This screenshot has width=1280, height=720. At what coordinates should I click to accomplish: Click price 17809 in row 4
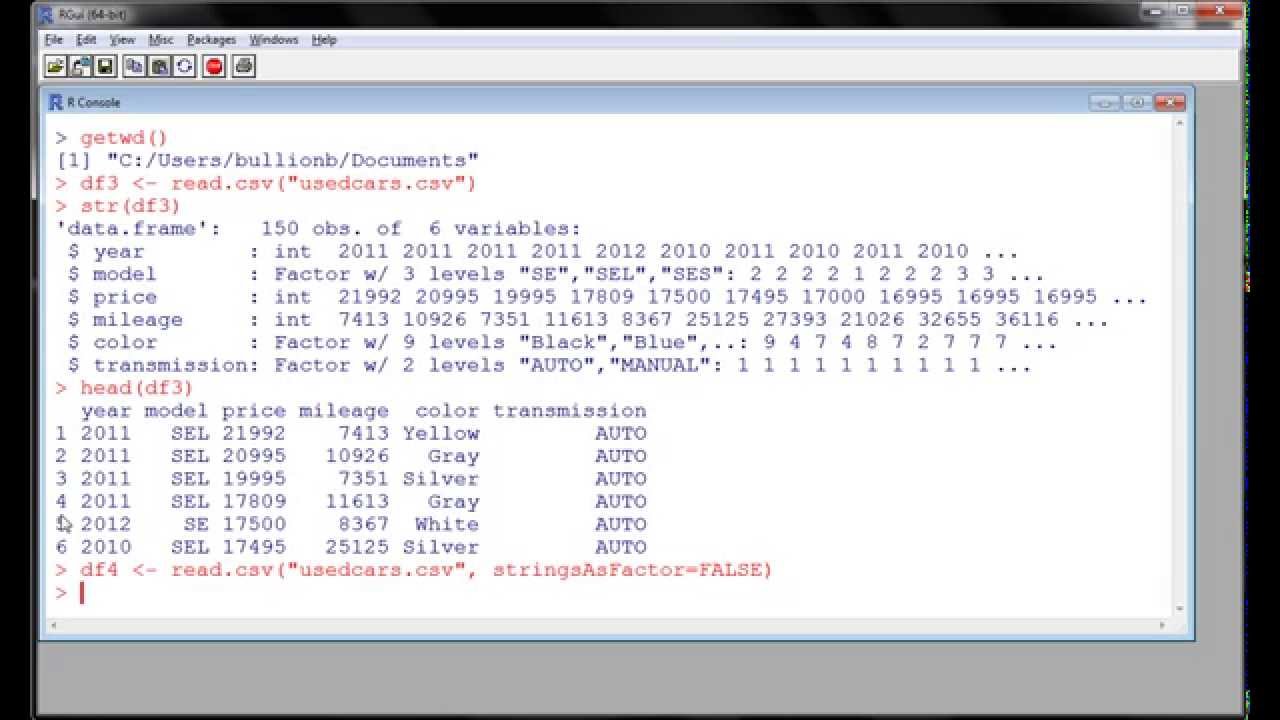(254, 502)
